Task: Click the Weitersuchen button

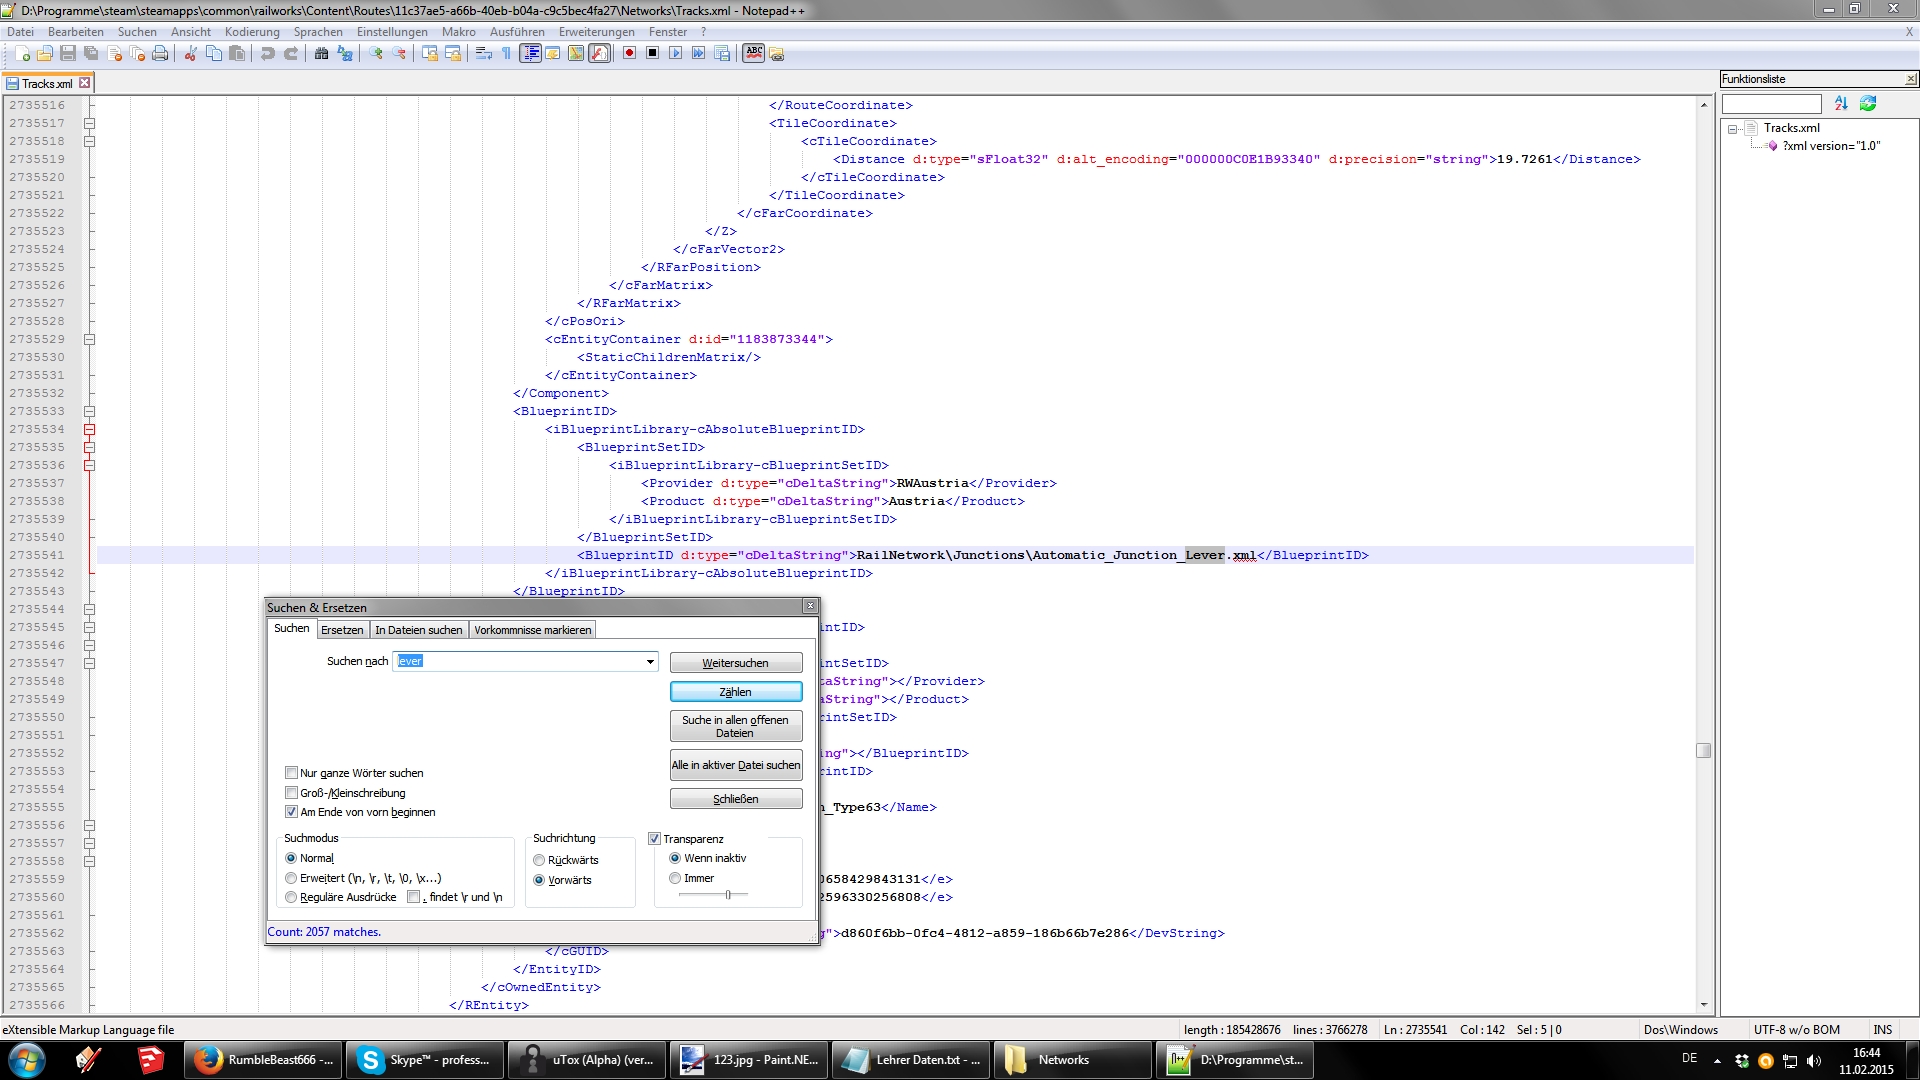Action: 735,663
